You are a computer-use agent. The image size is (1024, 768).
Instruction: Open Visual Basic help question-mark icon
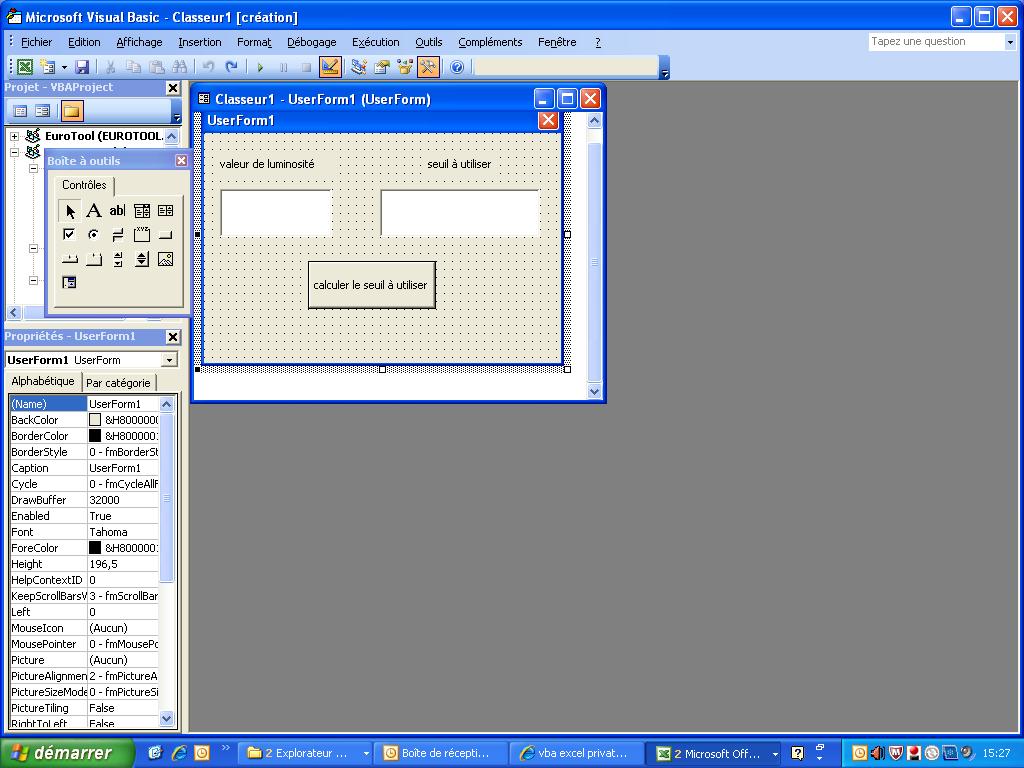point(457,67)
